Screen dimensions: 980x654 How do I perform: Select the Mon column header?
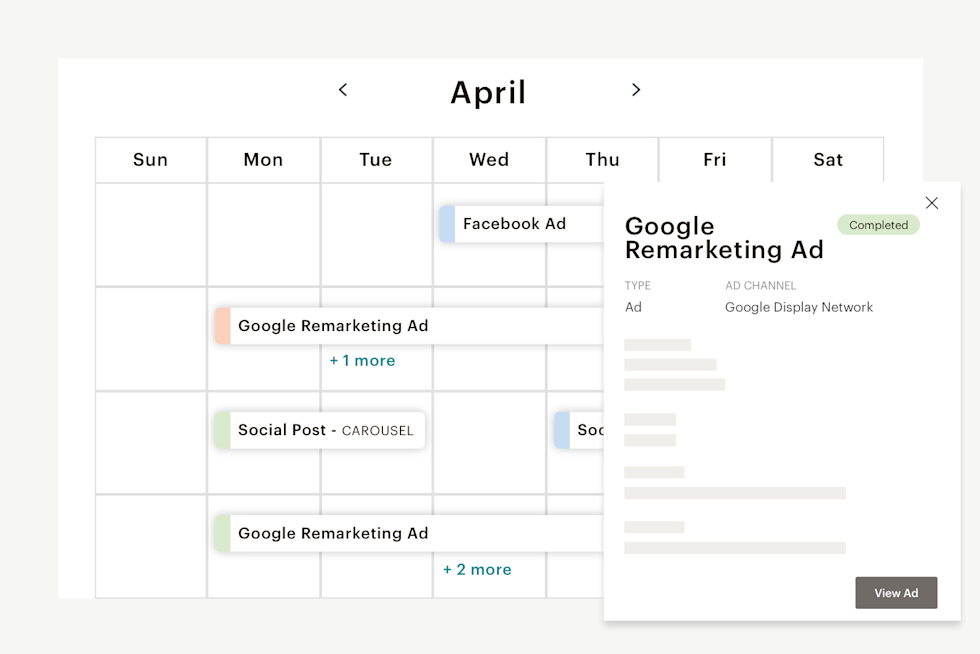263,160
